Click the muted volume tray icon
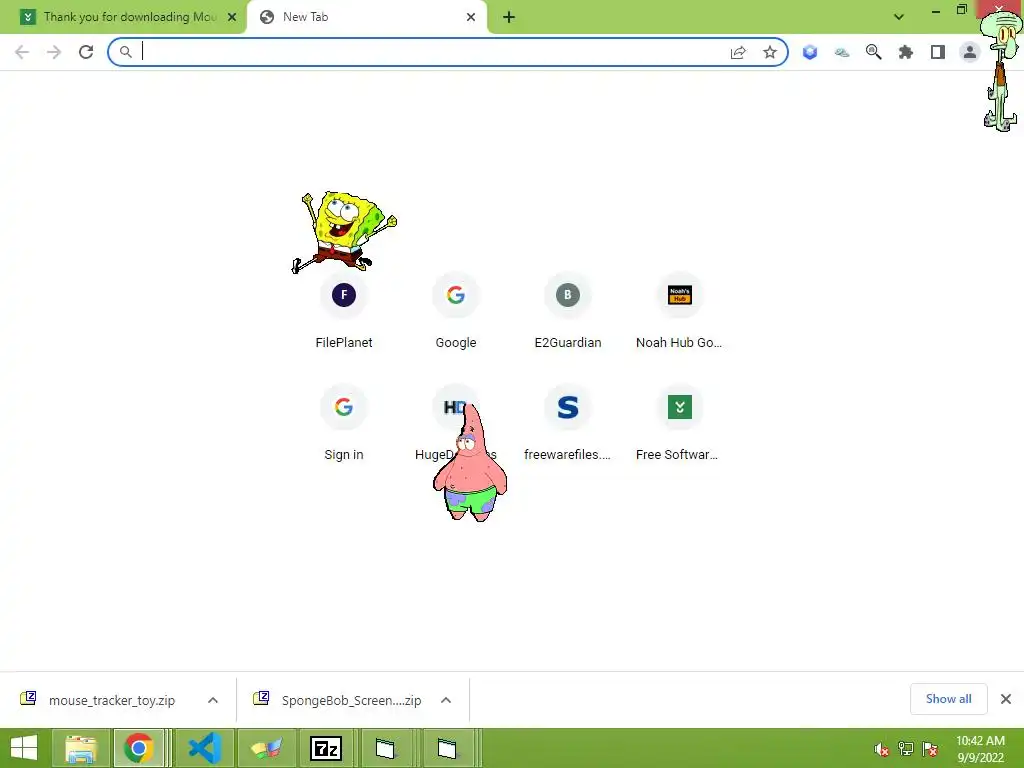Screen dimensions: 1024x768 click(881, 749)
